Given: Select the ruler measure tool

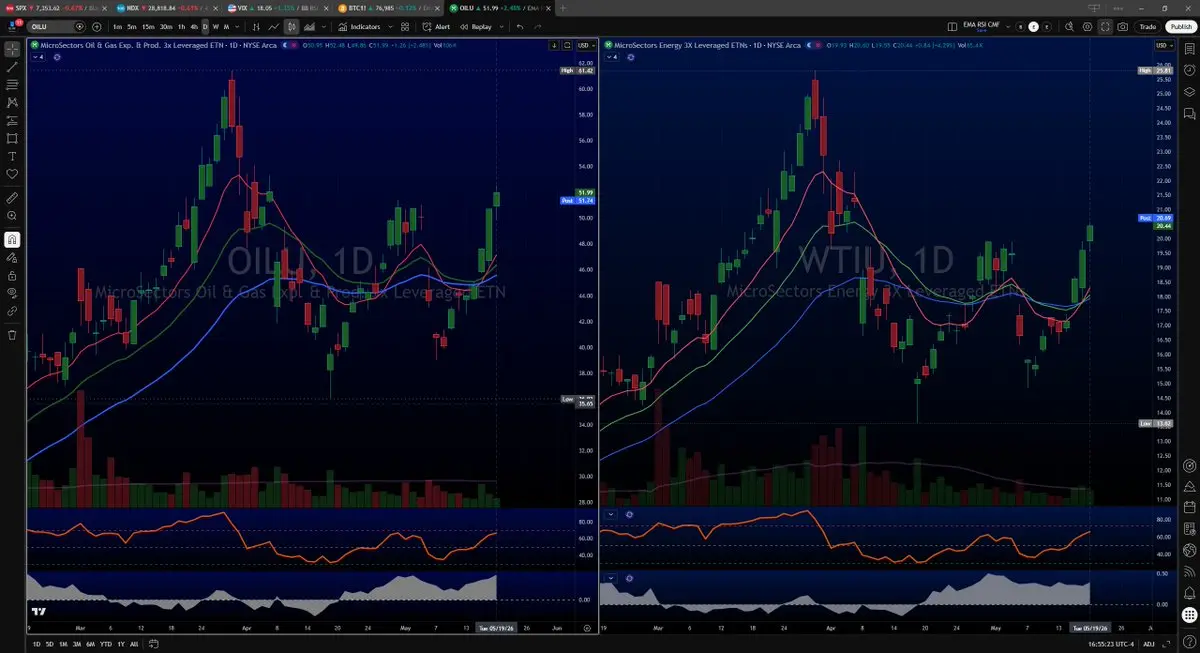Looking at the screenshot, I should click(12, 198).
